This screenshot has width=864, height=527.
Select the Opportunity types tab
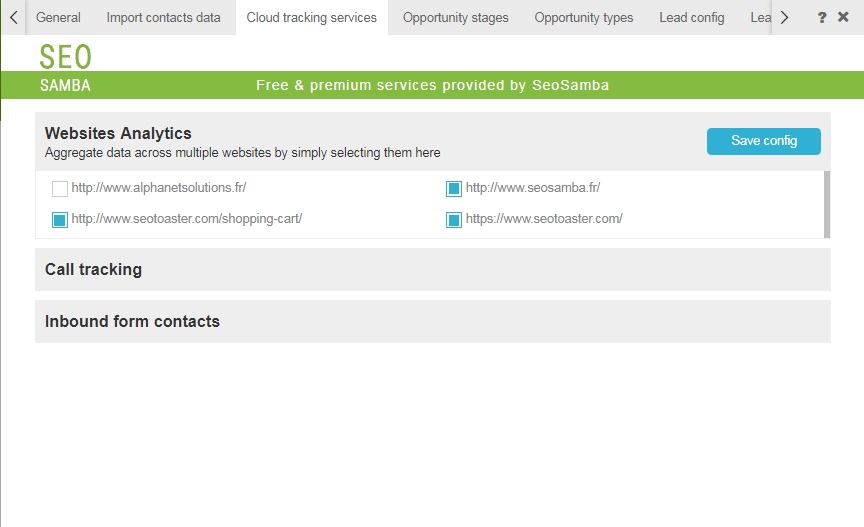pos(584,18)
